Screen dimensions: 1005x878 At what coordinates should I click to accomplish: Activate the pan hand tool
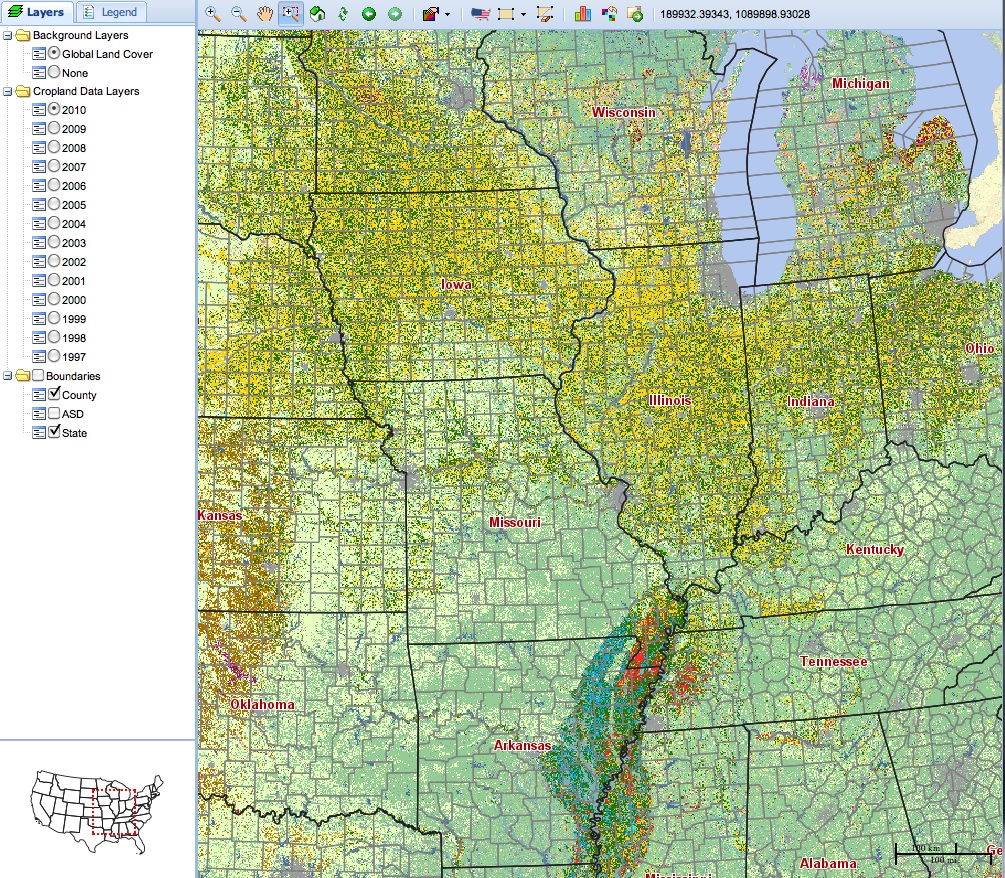click(265, 13)
